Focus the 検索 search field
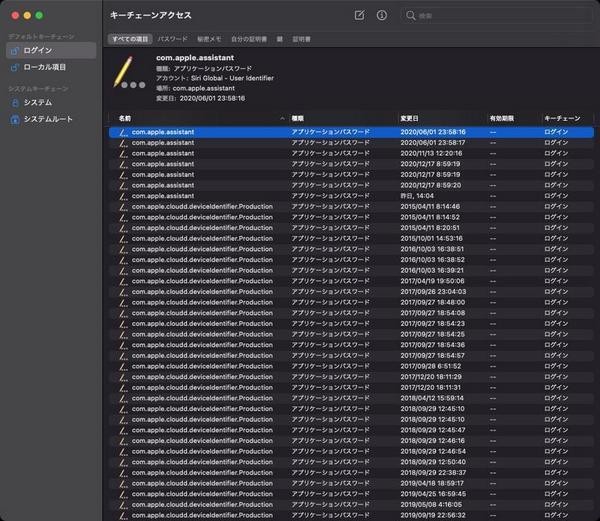 point(497,16)
